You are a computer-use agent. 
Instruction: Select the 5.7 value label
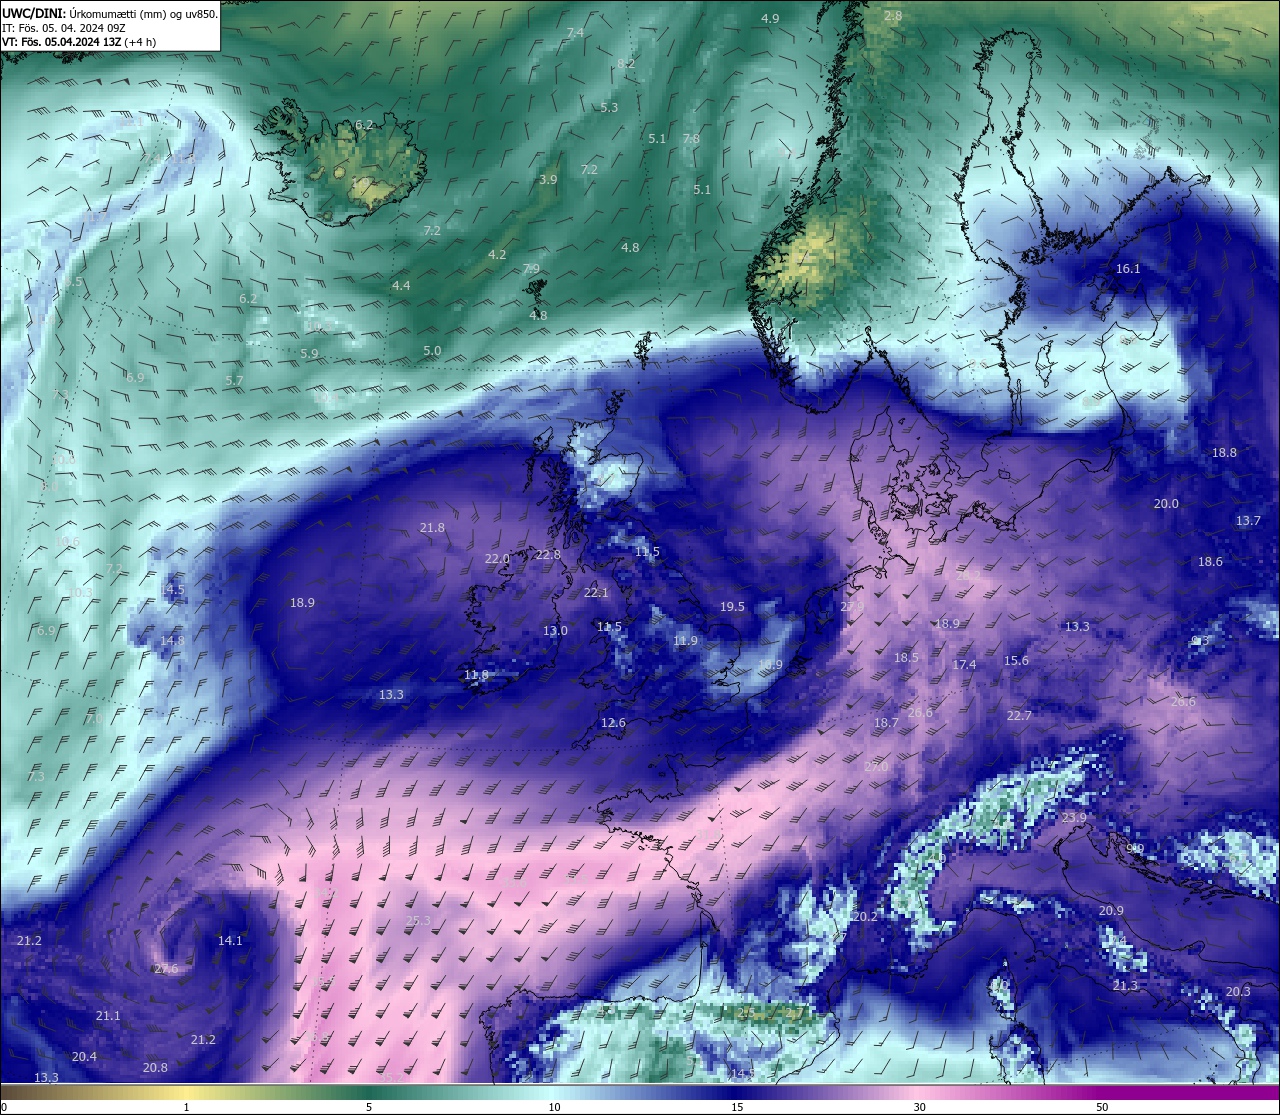[234, 381]
